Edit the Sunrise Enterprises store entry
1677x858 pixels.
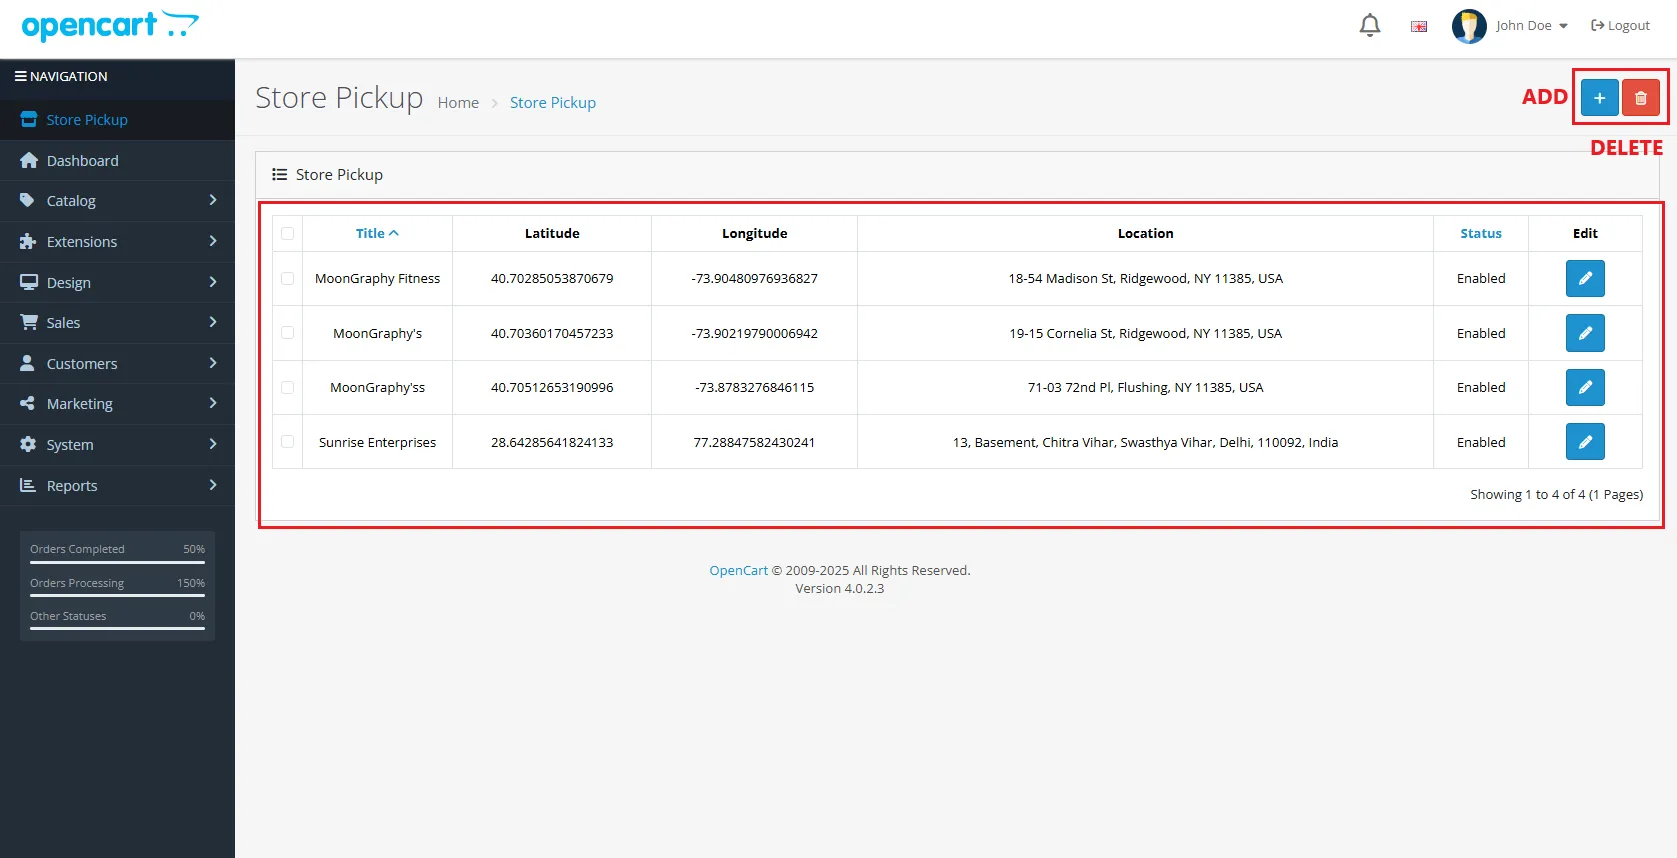tap(1584, 442)
